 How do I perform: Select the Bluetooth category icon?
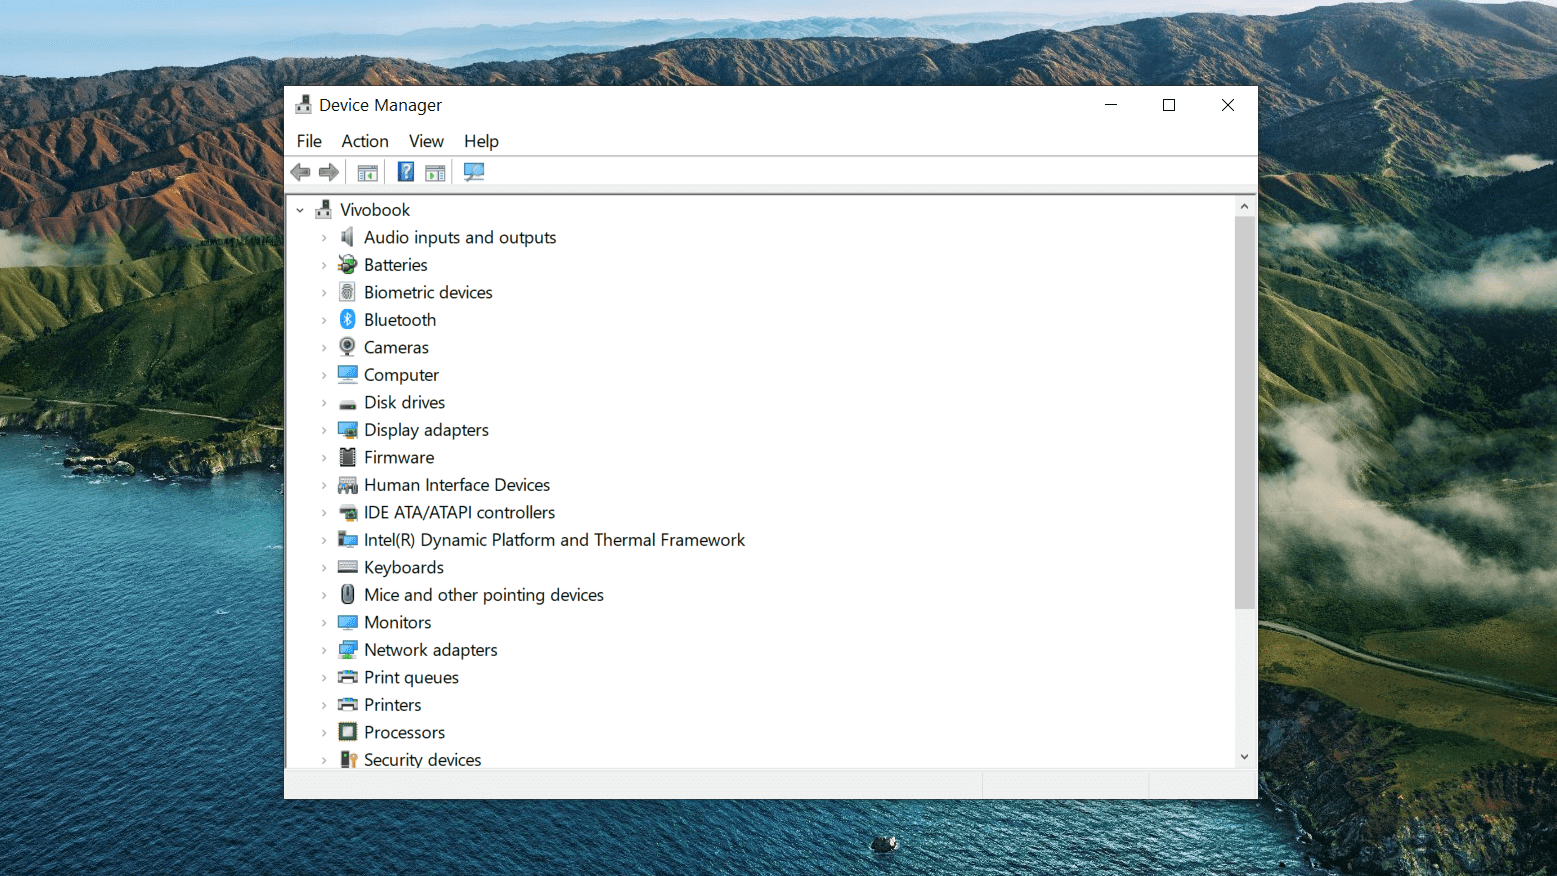(x=347, y=319)
